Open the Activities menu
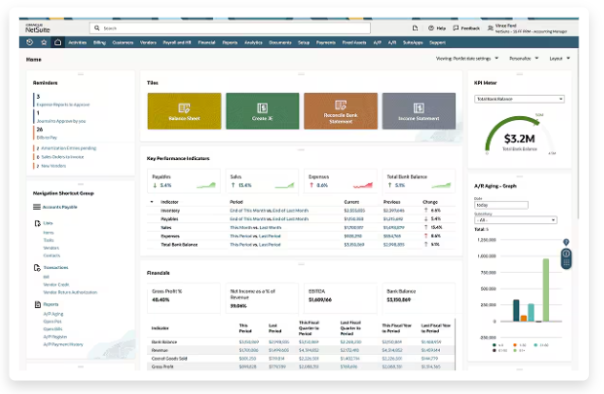The height and width of the screenshot is (394, 604). [77, 42]
